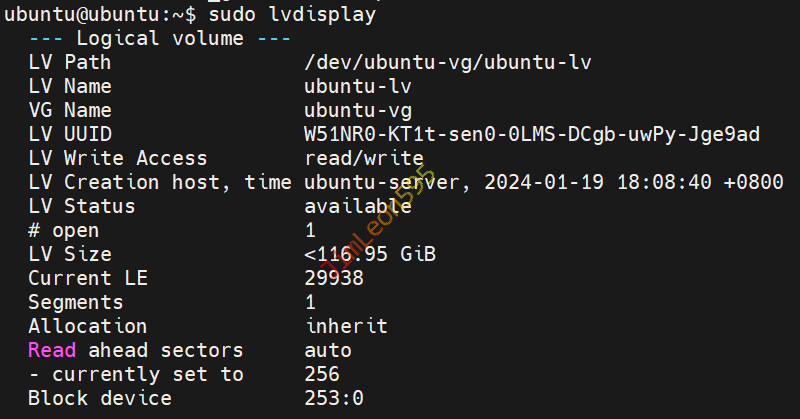This screenshot has width=800, height=419.
Task: Click the 'Logical volume' header line
Action: [160, 39]
